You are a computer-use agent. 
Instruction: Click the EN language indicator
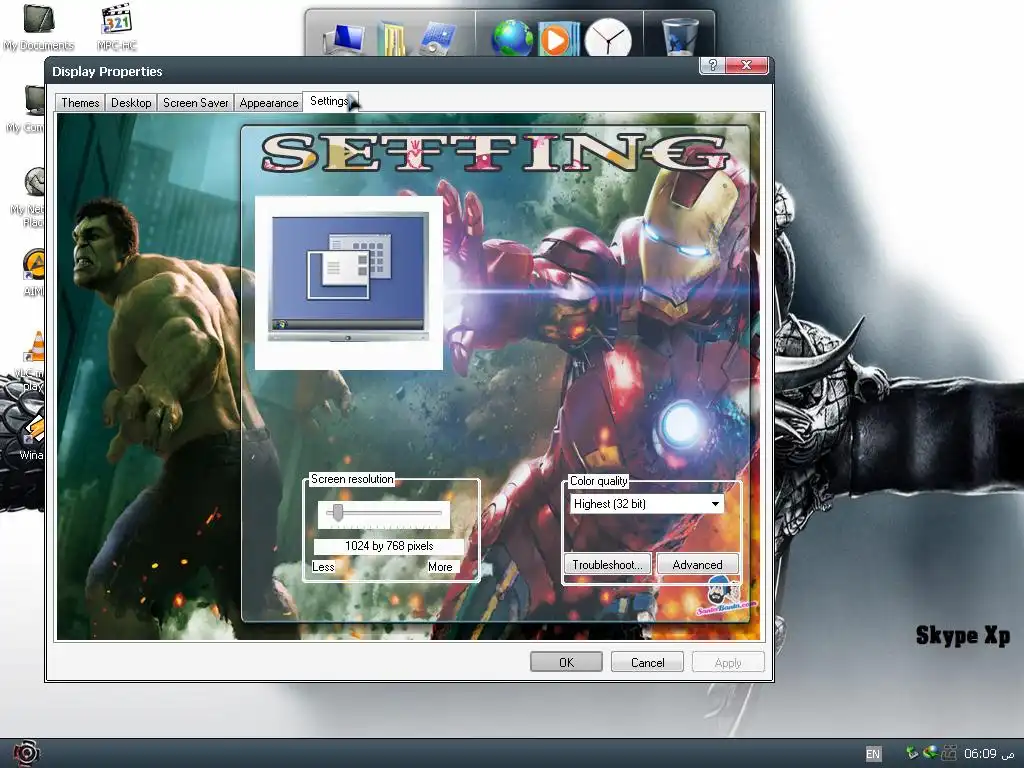click(x=872, y=754)
